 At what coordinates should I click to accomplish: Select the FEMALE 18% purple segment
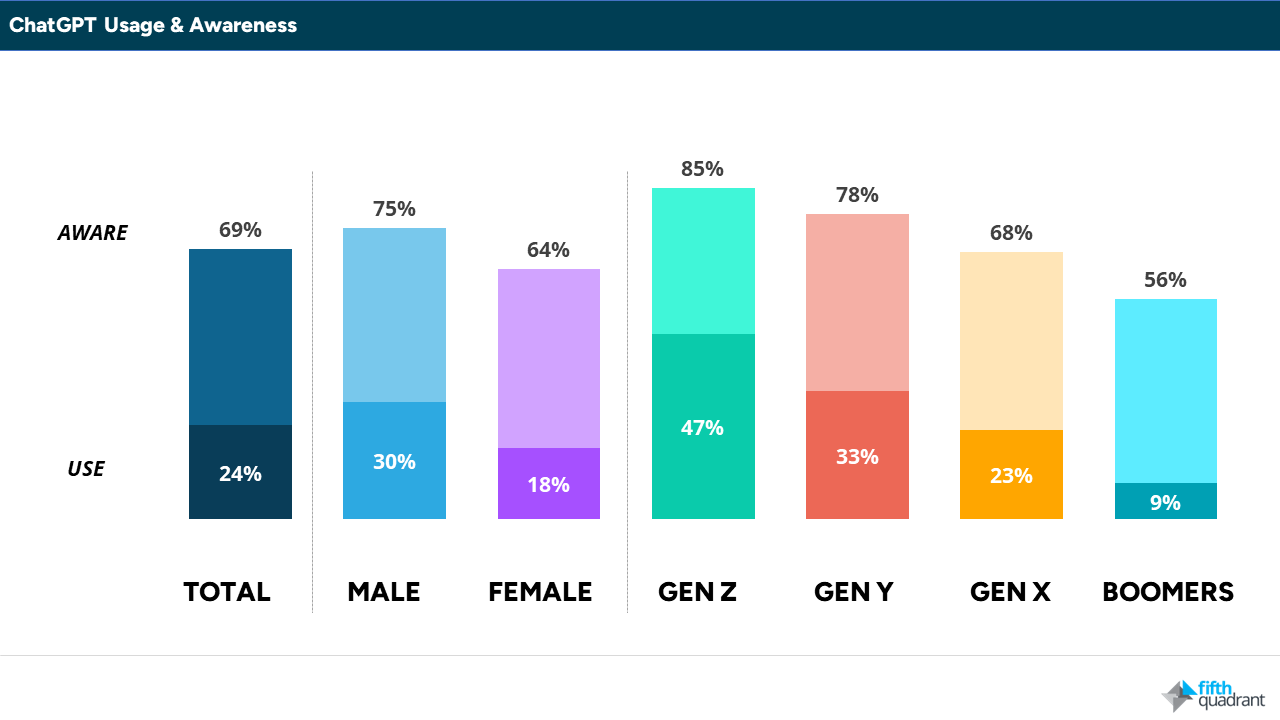click(549, 484)
